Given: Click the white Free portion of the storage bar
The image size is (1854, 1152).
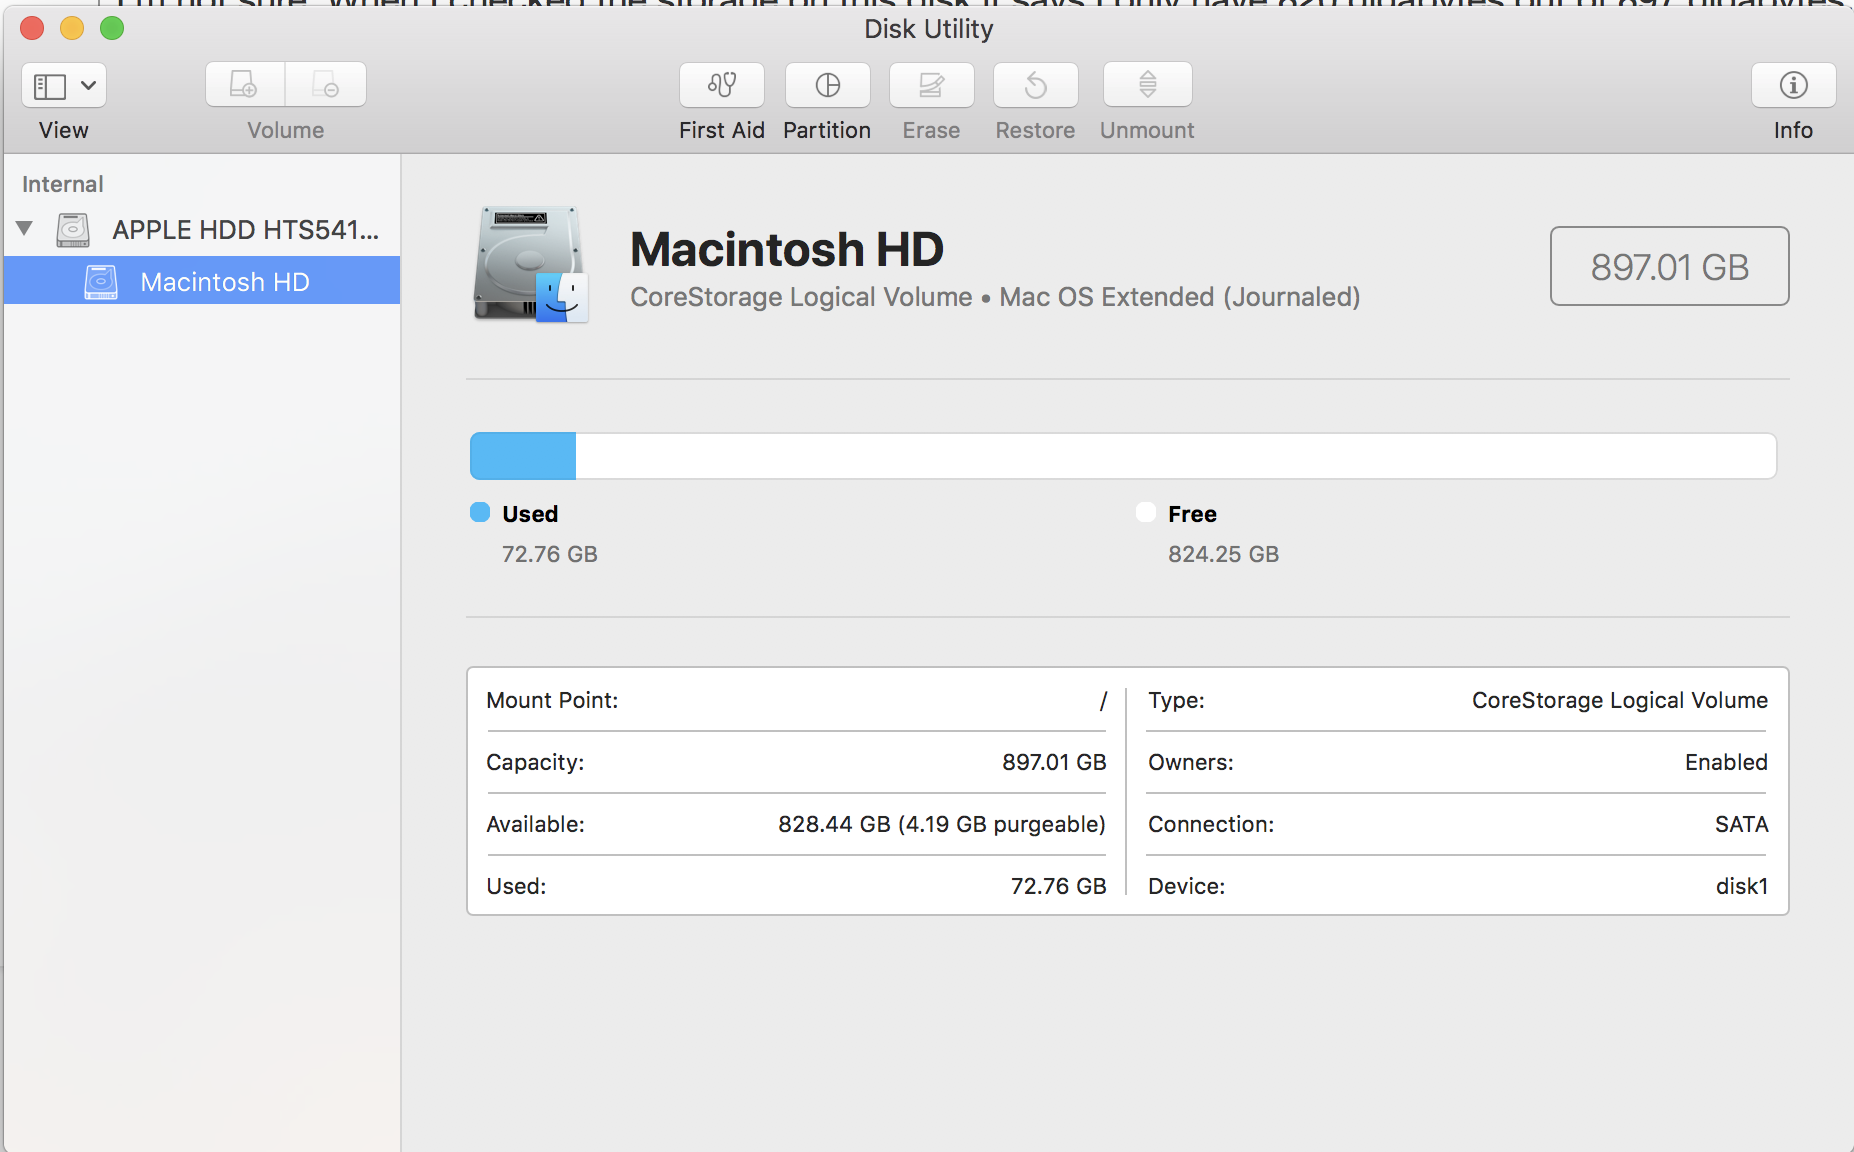Looking at the screenshot, I should 1176,456.
